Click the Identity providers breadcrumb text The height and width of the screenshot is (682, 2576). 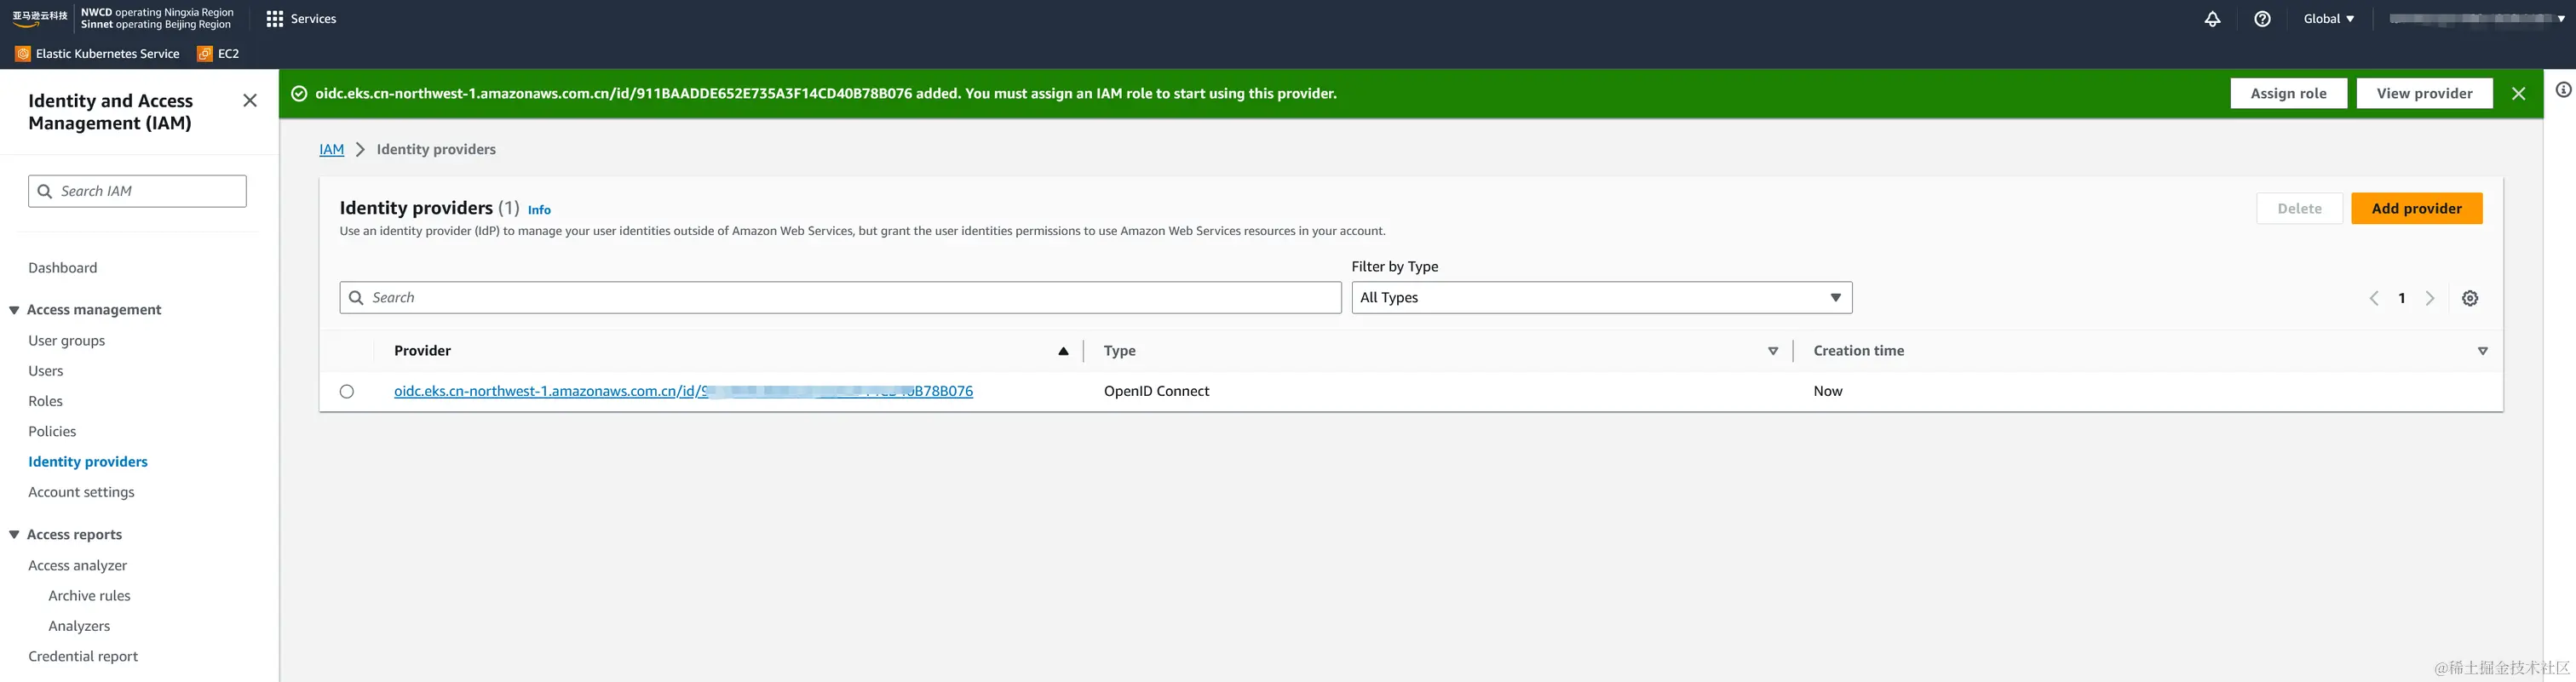[x=436, y=150]
